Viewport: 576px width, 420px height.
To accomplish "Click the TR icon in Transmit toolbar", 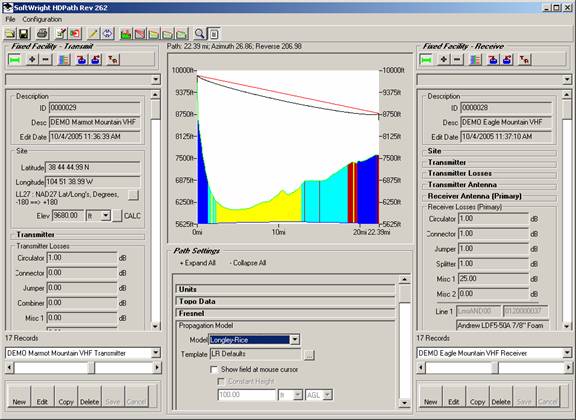I will [113, 59].
